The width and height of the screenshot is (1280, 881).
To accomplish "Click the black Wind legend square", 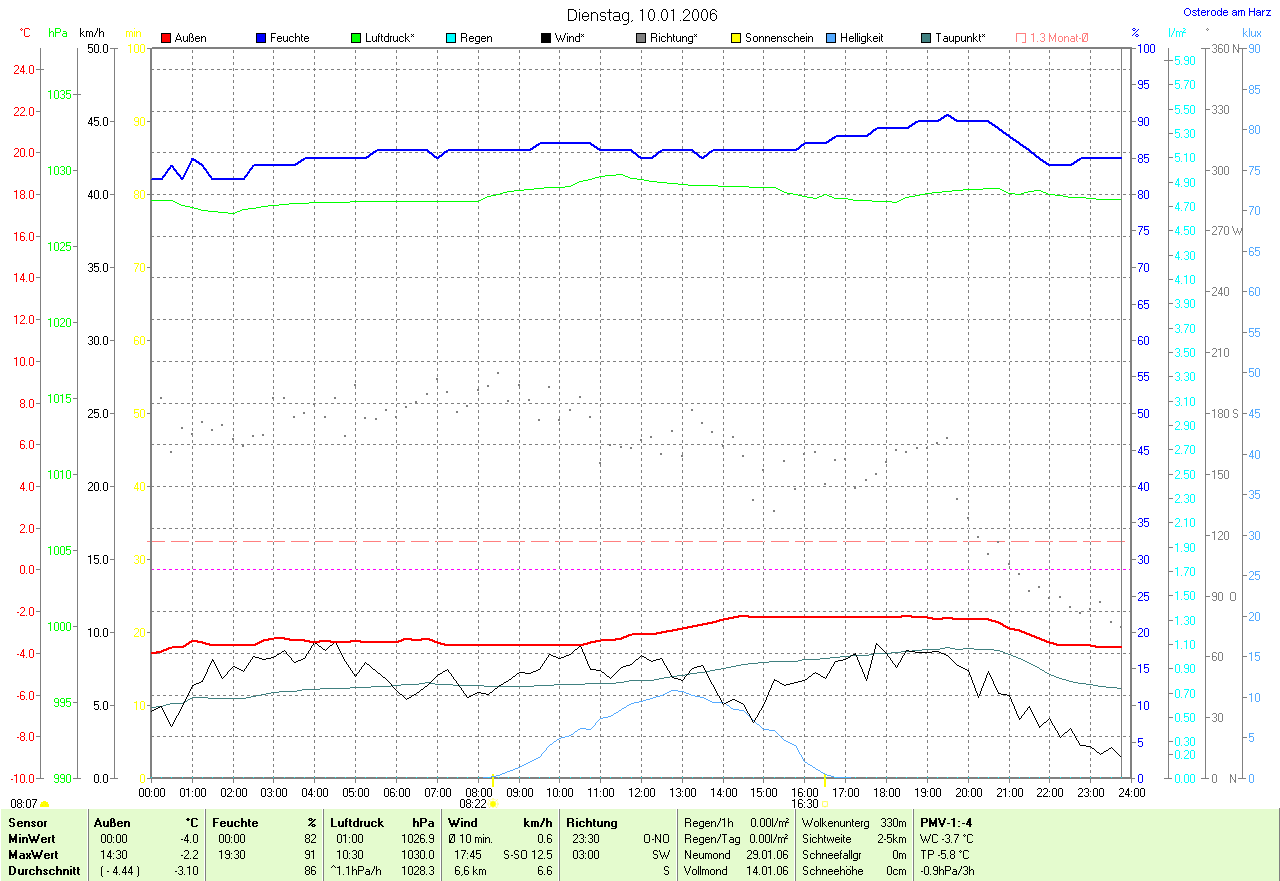I will [546, 38].
